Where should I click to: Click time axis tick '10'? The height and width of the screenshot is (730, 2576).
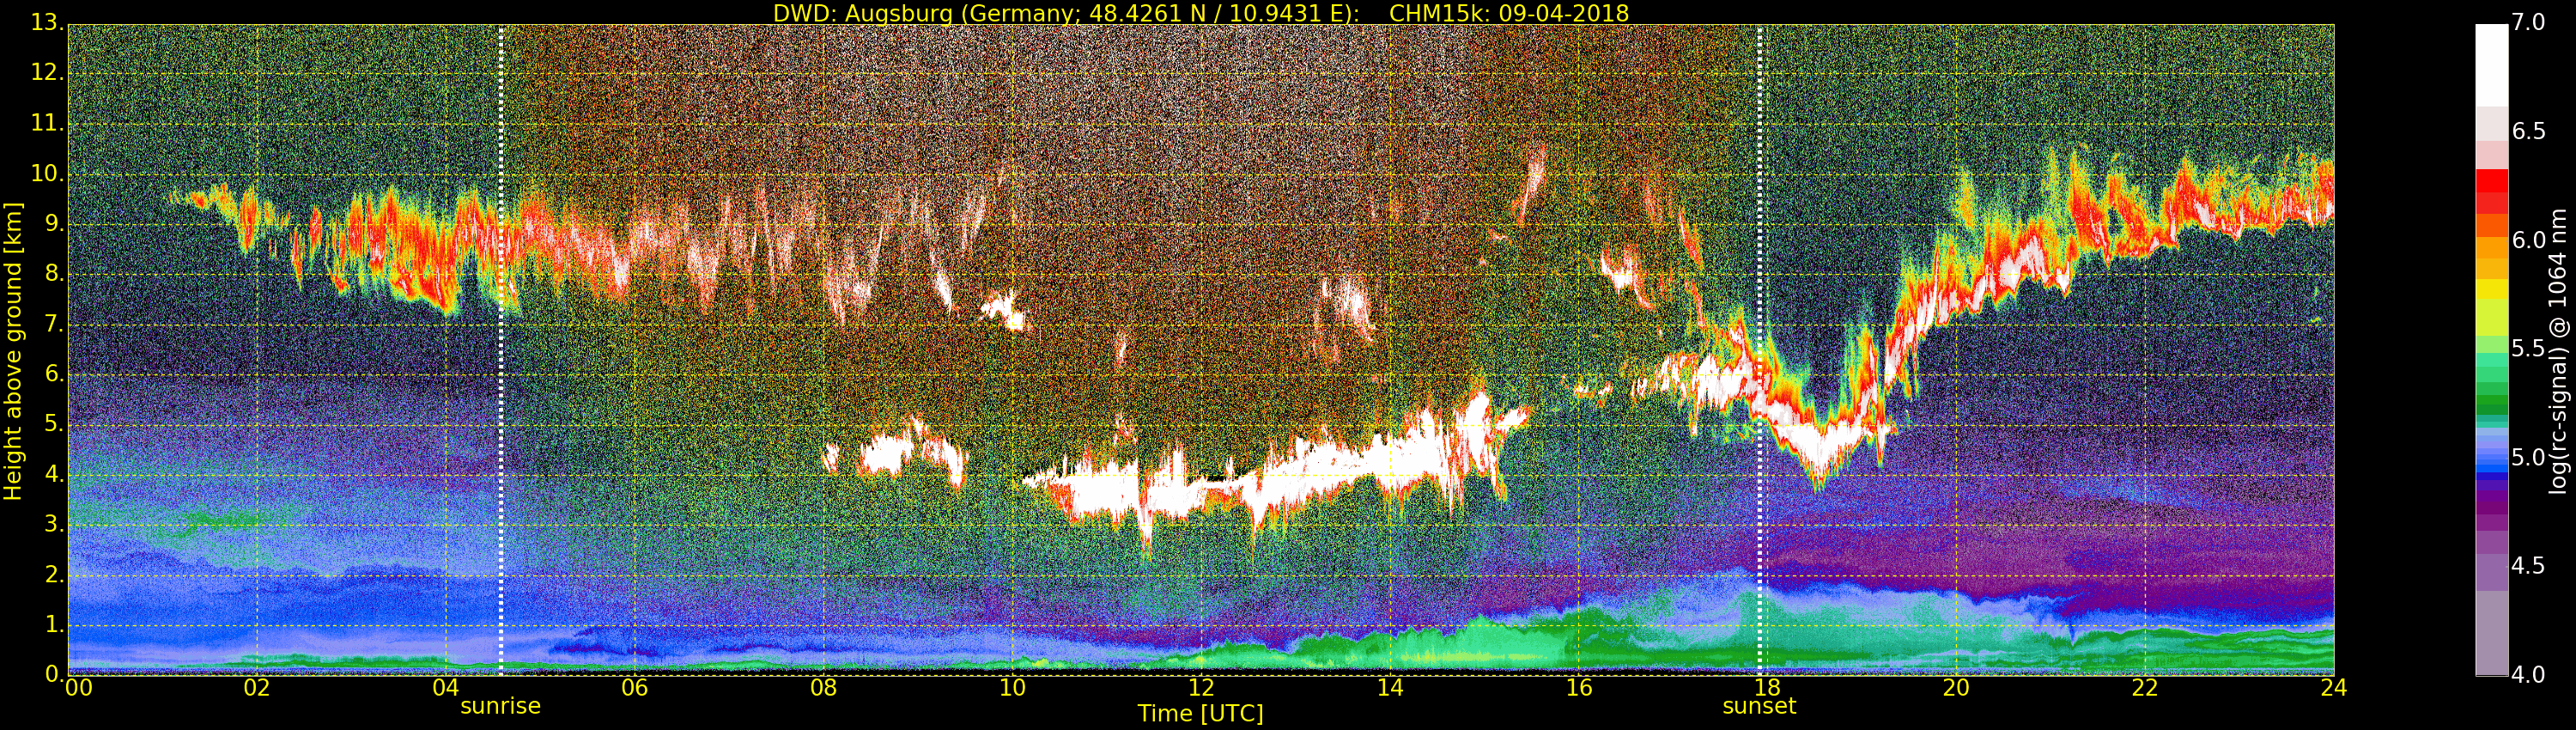pos(1013,688)
